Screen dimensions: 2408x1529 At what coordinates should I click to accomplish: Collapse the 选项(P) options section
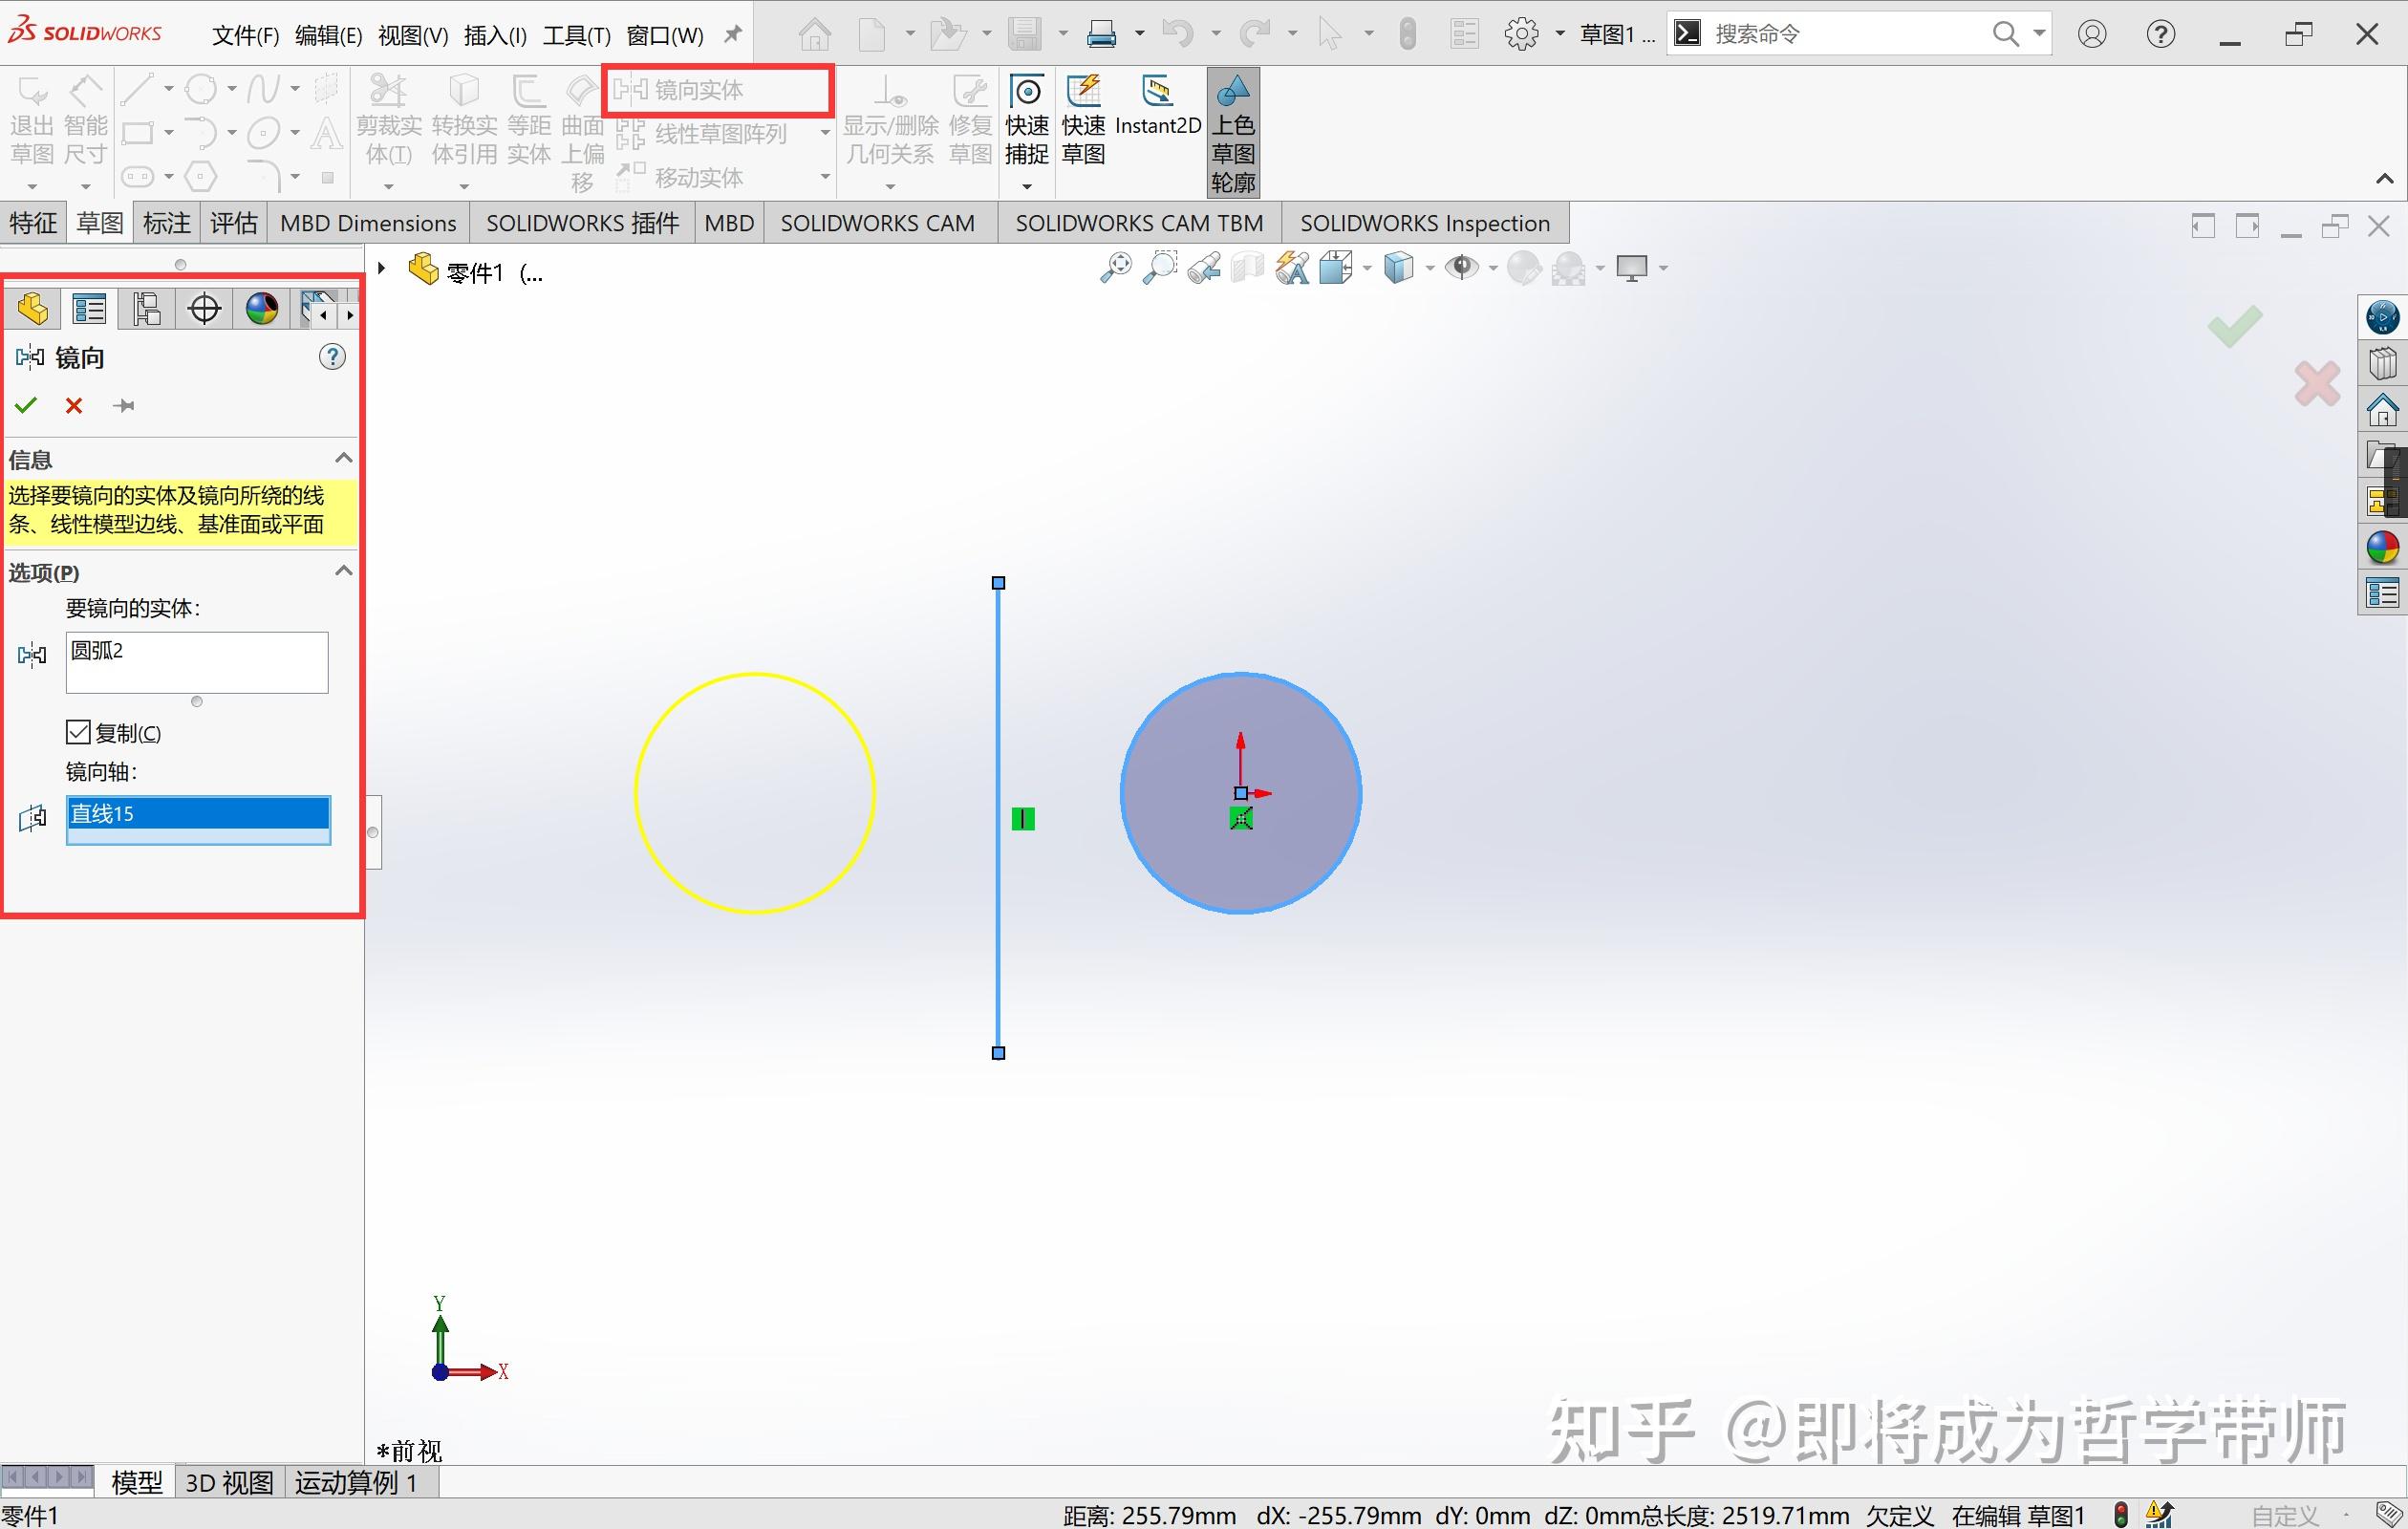(343, 570)
